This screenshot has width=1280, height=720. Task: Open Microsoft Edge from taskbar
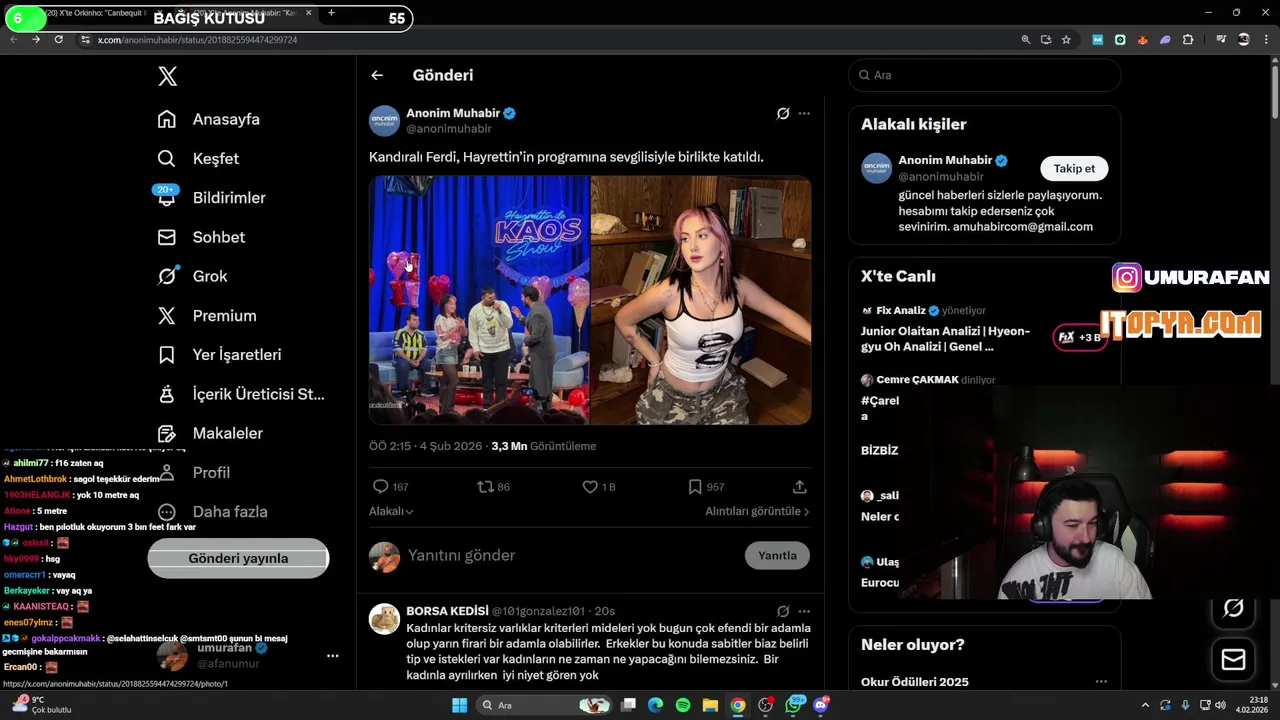pyautogui.click(x=655, y=705)
